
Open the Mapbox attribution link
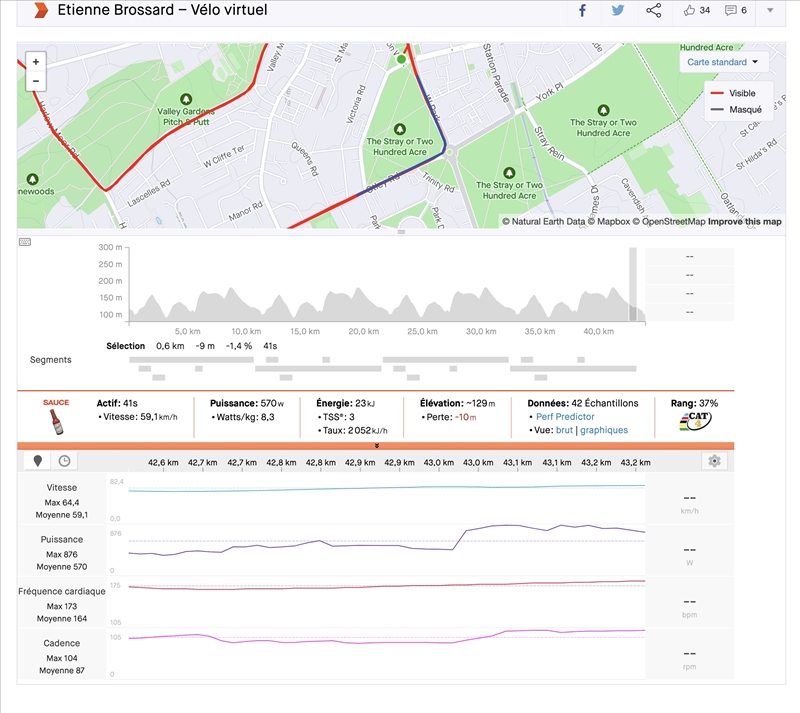coord(609,222)
